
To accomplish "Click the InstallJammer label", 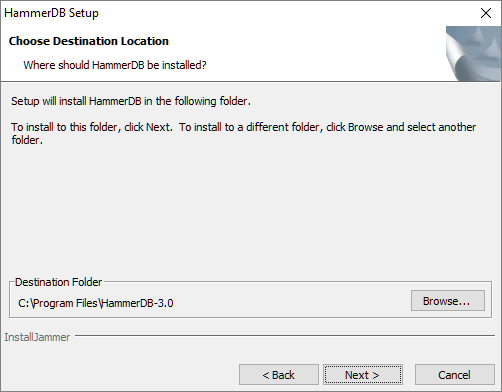I will 37,337.
